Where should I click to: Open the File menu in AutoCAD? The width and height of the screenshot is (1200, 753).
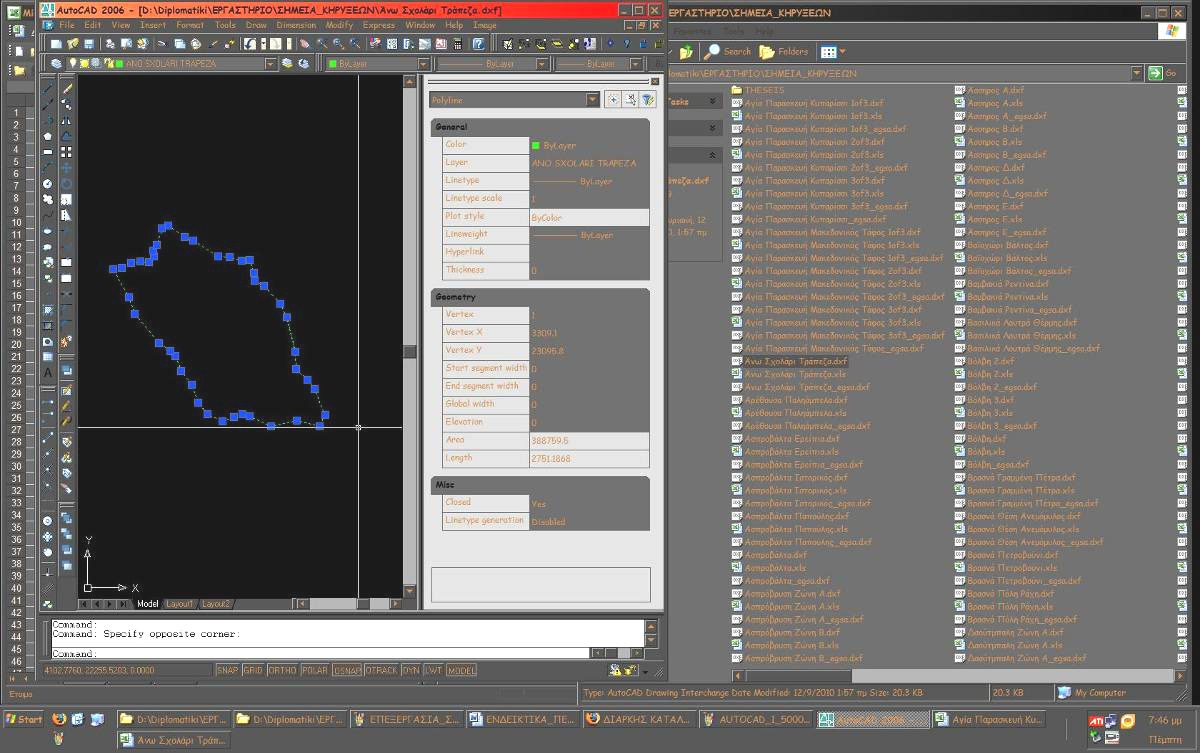point(67,24)
